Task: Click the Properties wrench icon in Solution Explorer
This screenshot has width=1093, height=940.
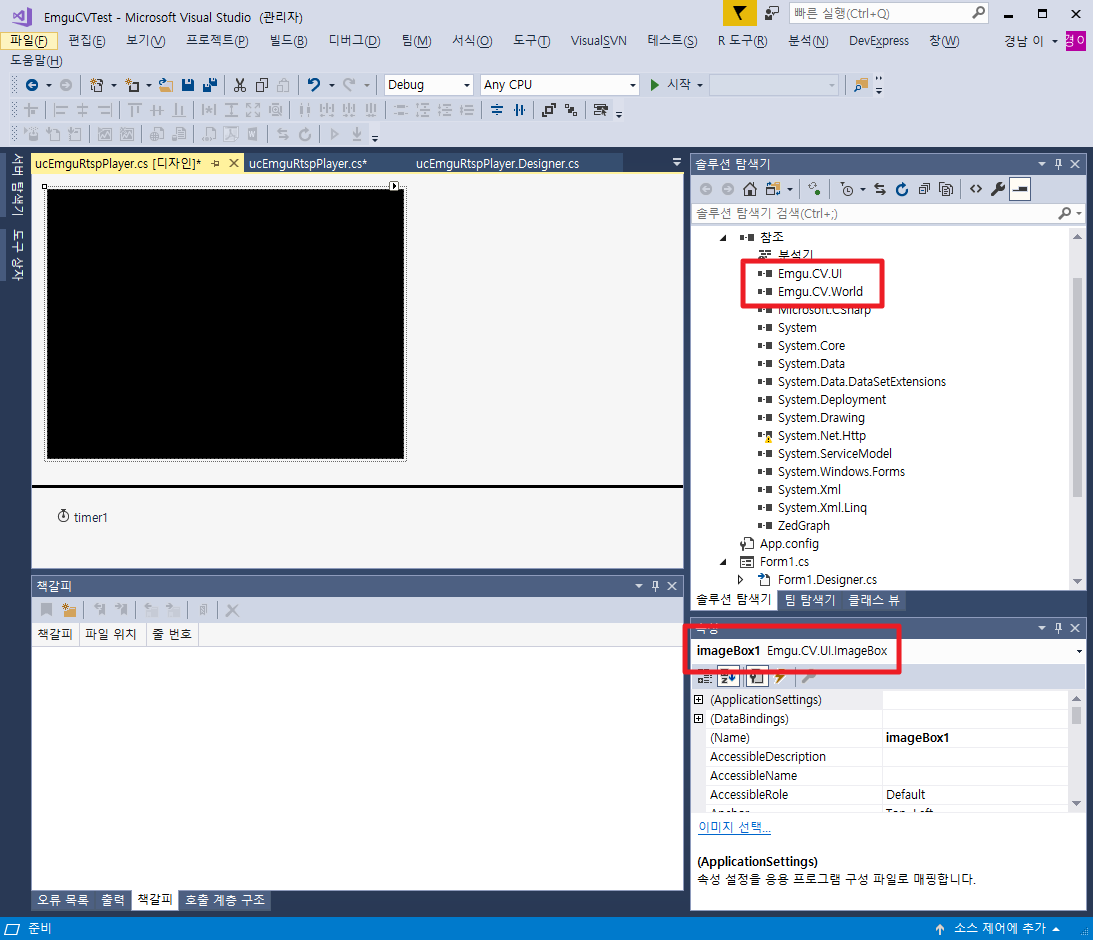Action: pyautogui.click(x=995, y=189)
